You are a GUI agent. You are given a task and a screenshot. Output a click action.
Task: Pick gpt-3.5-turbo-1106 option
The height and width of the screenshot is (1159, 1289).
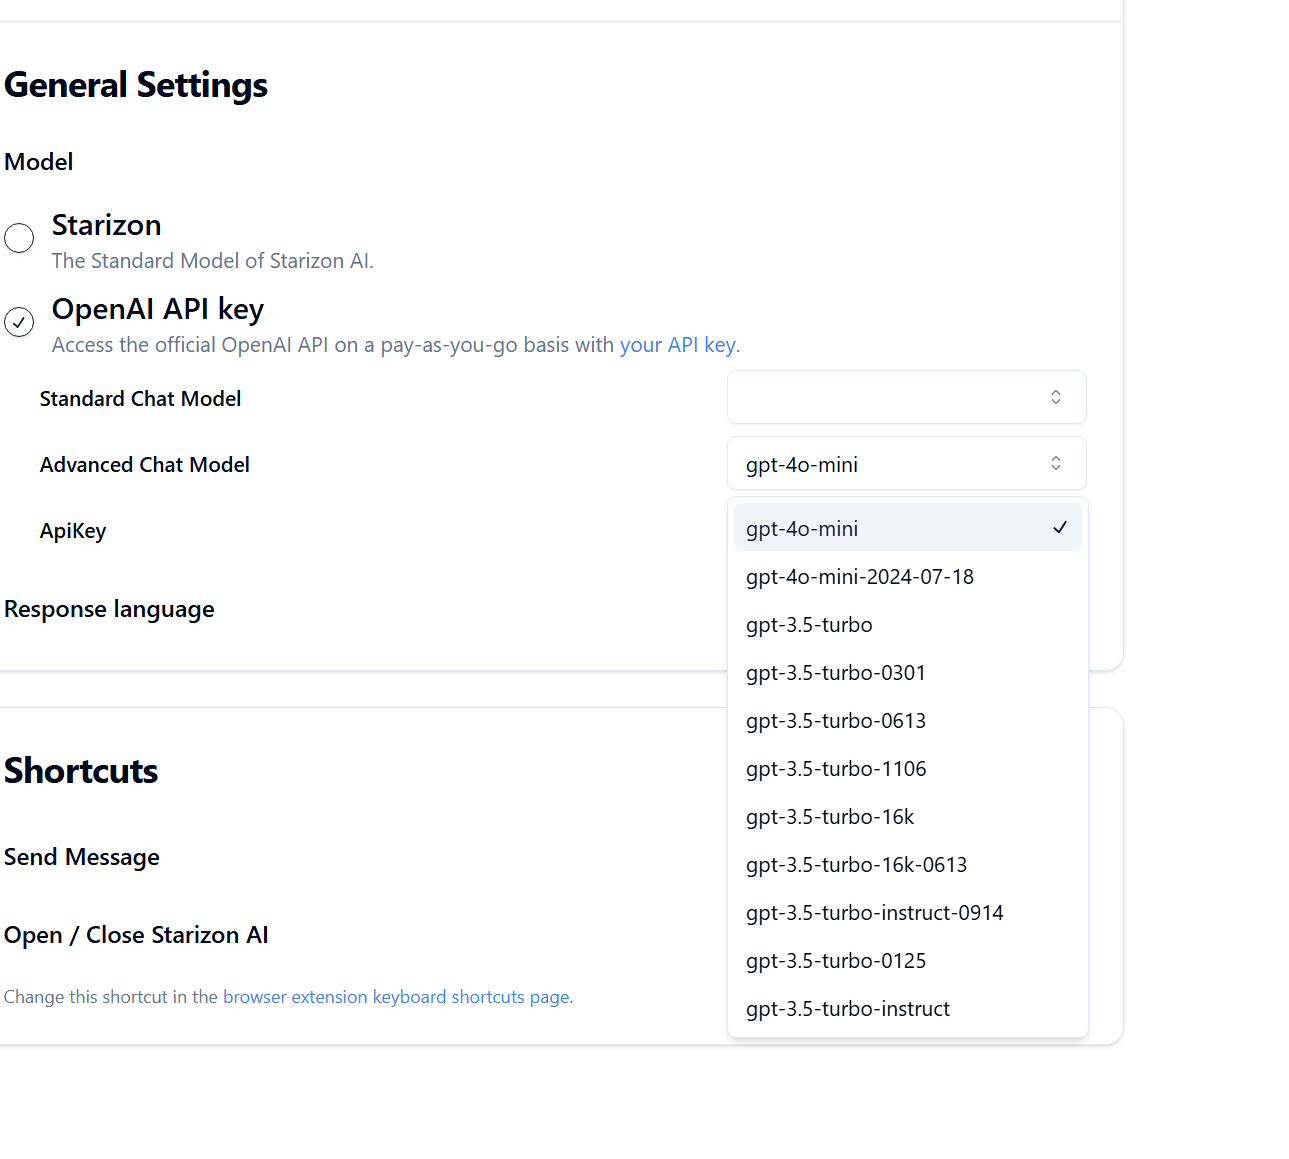pyautogui.click(x=907, y=768)
